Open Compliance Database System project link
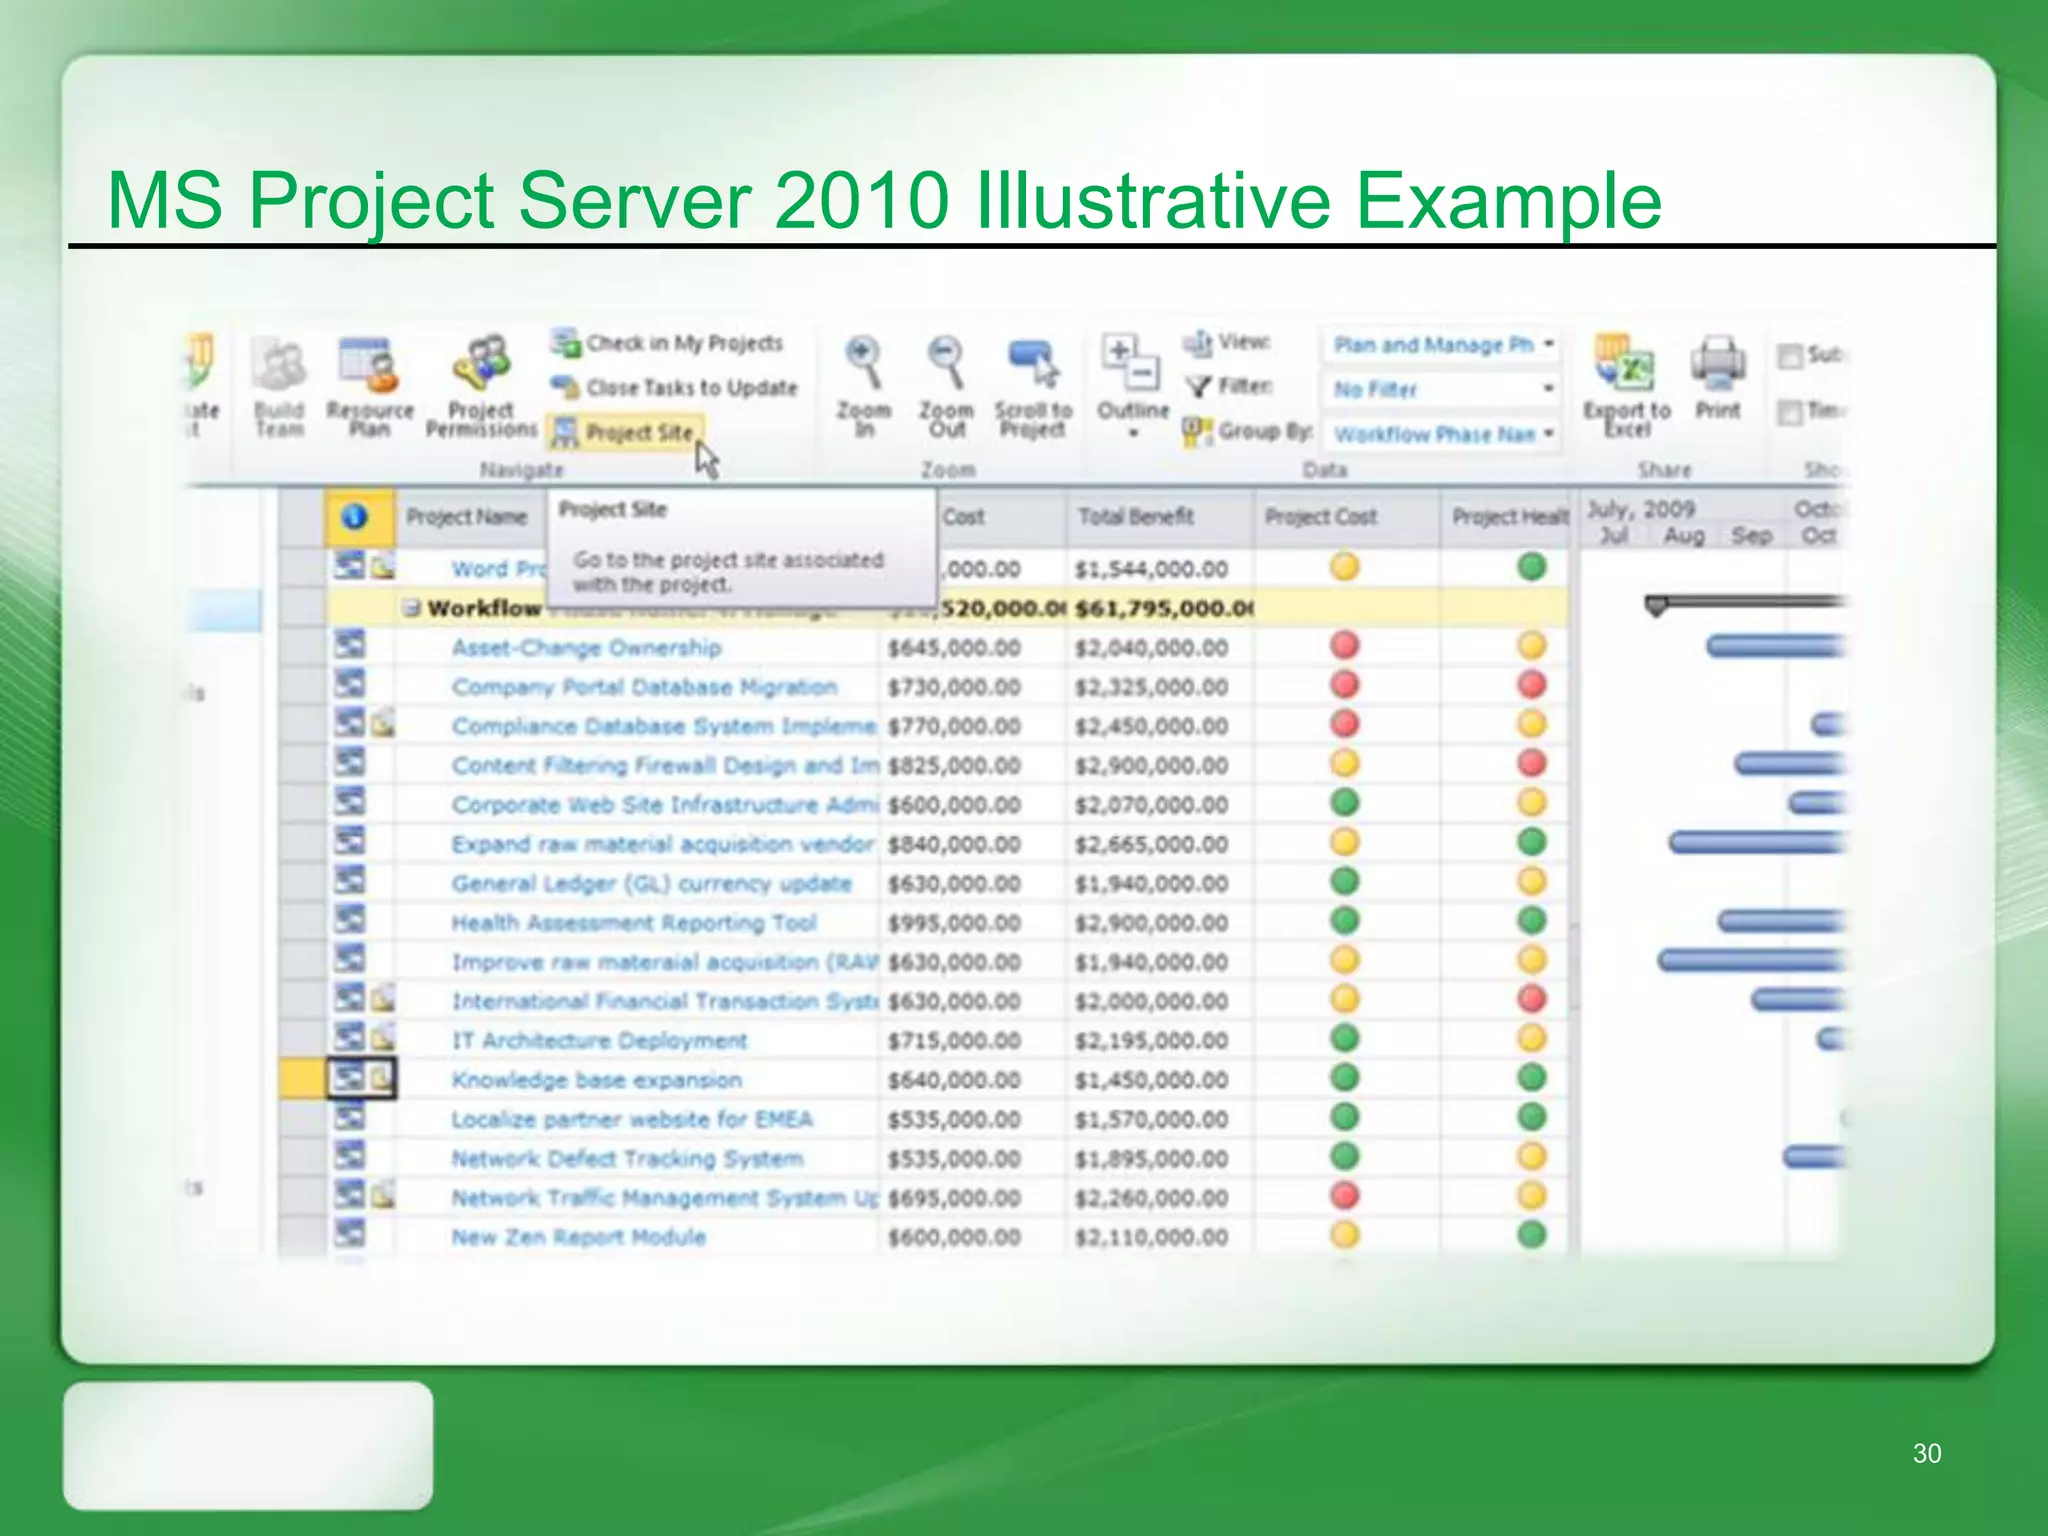Screen dimensions: 2048x1536 pyautogui.click(x=664, y=726)
